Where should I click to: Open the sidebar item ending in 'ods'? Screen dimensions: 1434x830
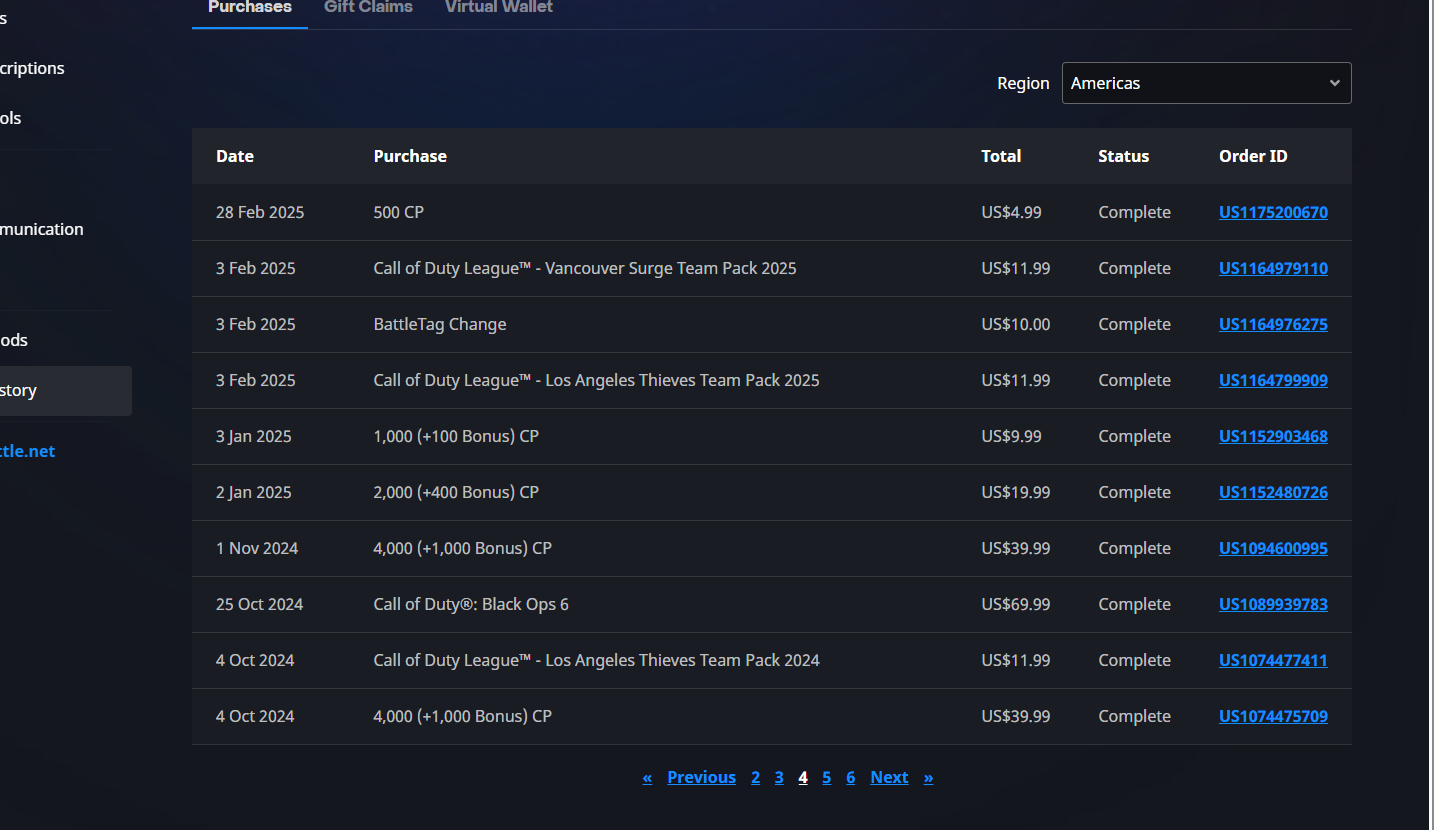click(x=14, y=340)
